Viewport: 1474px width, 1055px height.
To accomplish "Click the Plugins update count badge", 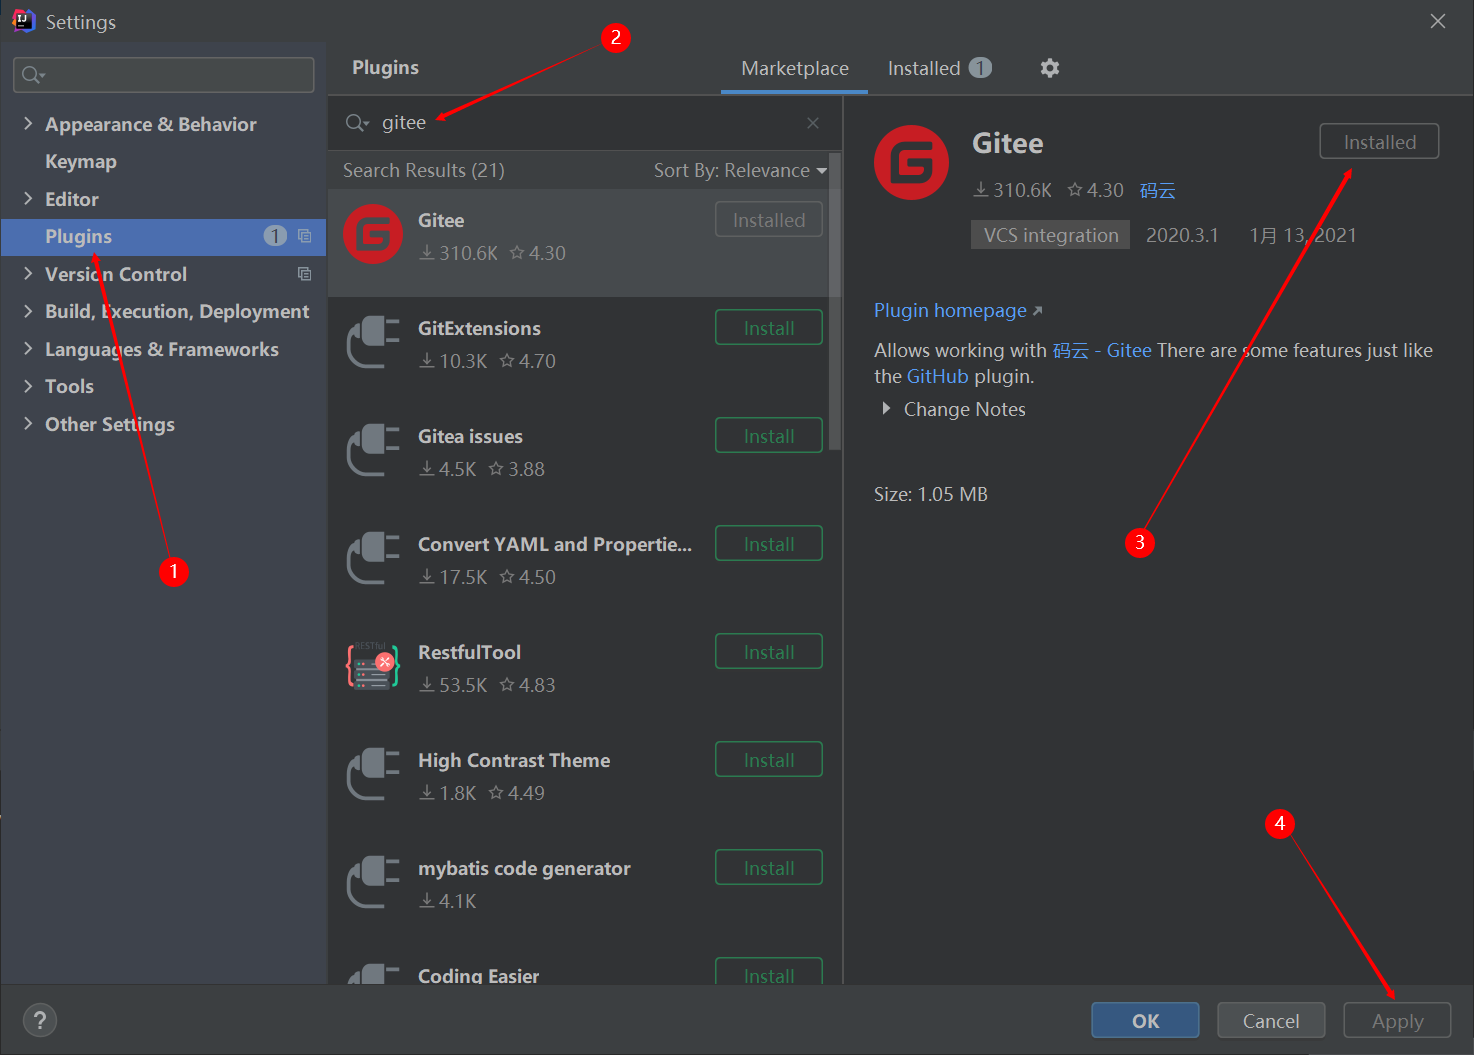I will coord(275,236).
